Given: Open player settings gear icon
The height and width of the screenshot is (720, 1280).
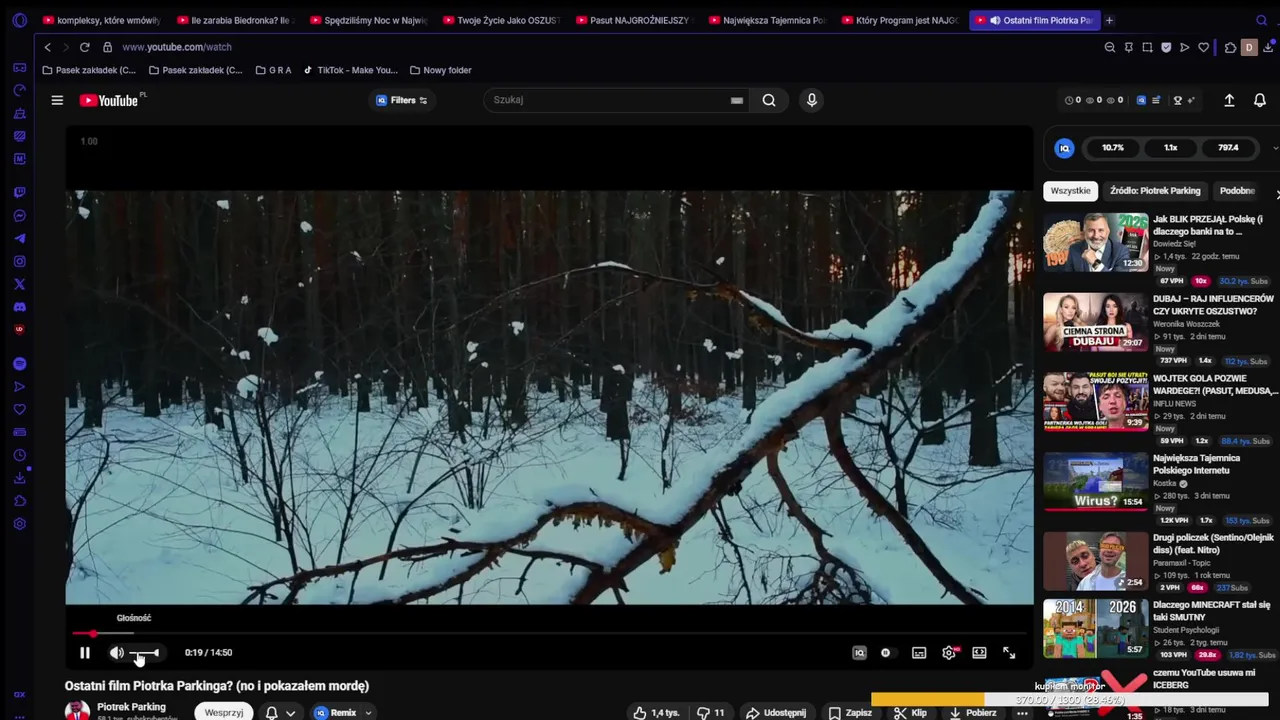Looking at the screenshot, I should [x=949, y=653].
